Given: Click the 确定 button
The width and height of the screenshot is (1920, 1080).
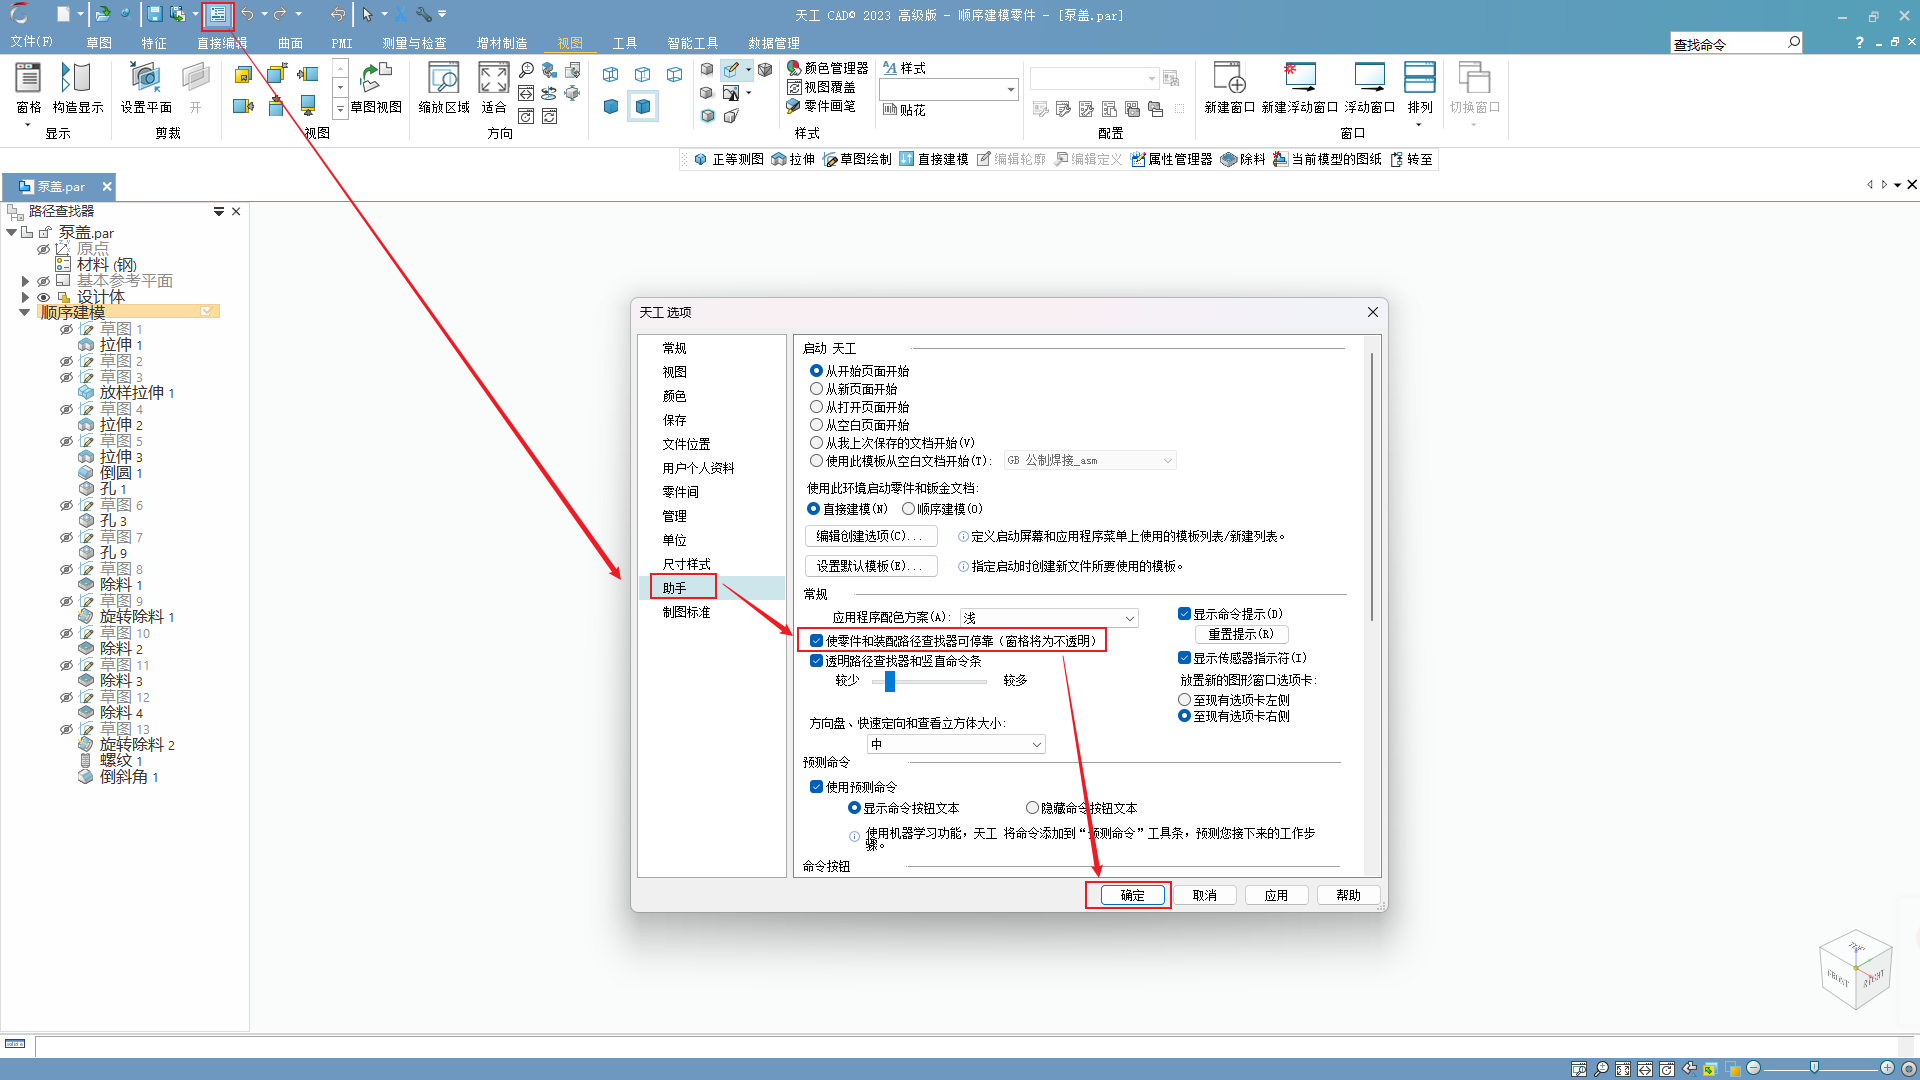Looking at the screenshot, I should click(1132, 895).
